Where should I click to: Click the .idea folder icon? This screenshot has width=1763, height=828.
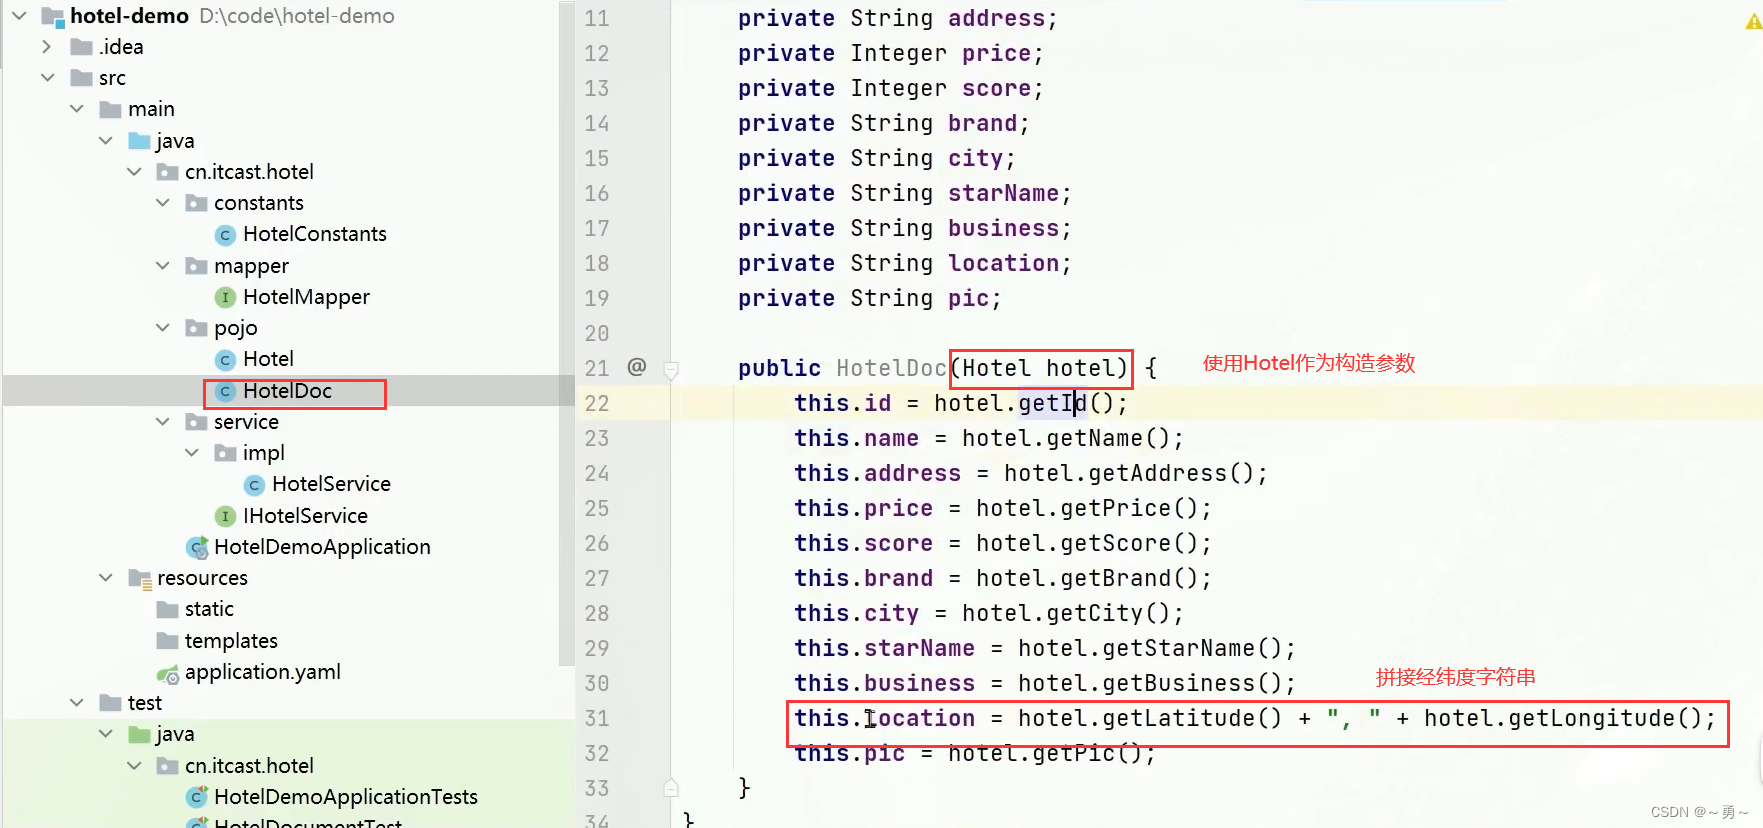pos(82,47)
